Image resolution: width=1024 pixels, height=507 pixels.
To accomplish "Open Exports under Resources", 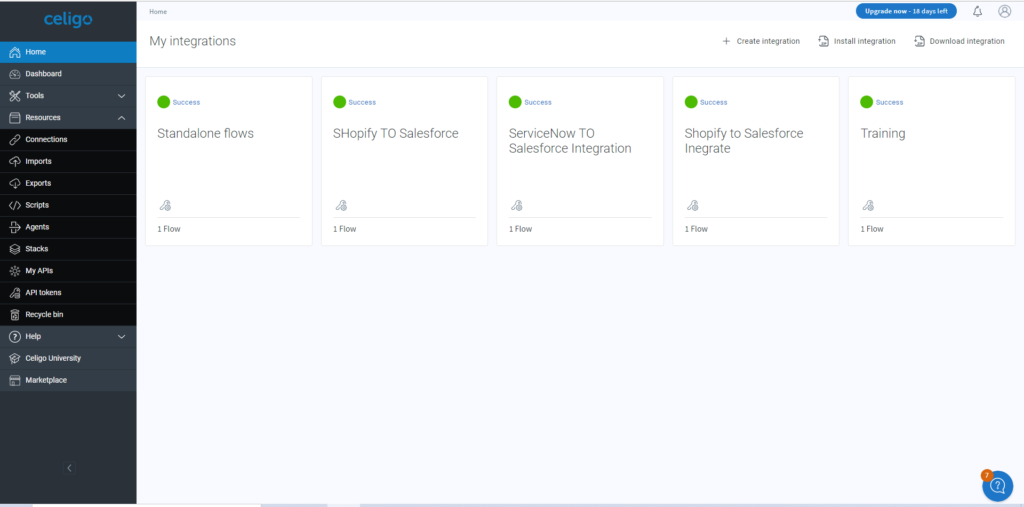I will click(68, 184).
